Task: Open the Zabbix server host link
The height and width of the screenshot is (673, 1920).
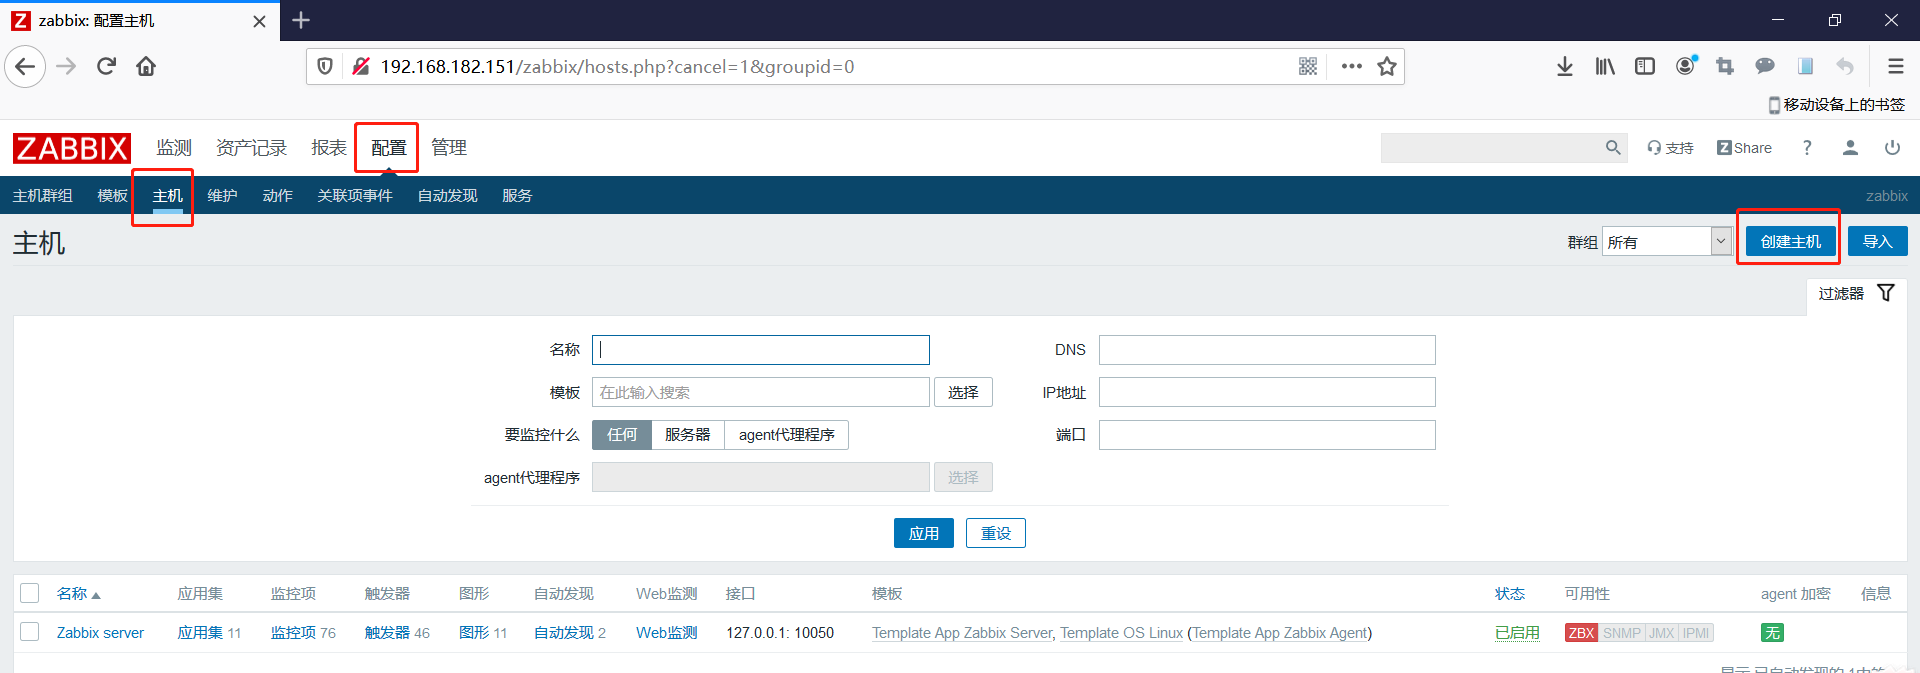Action: (x=100, y=633)
